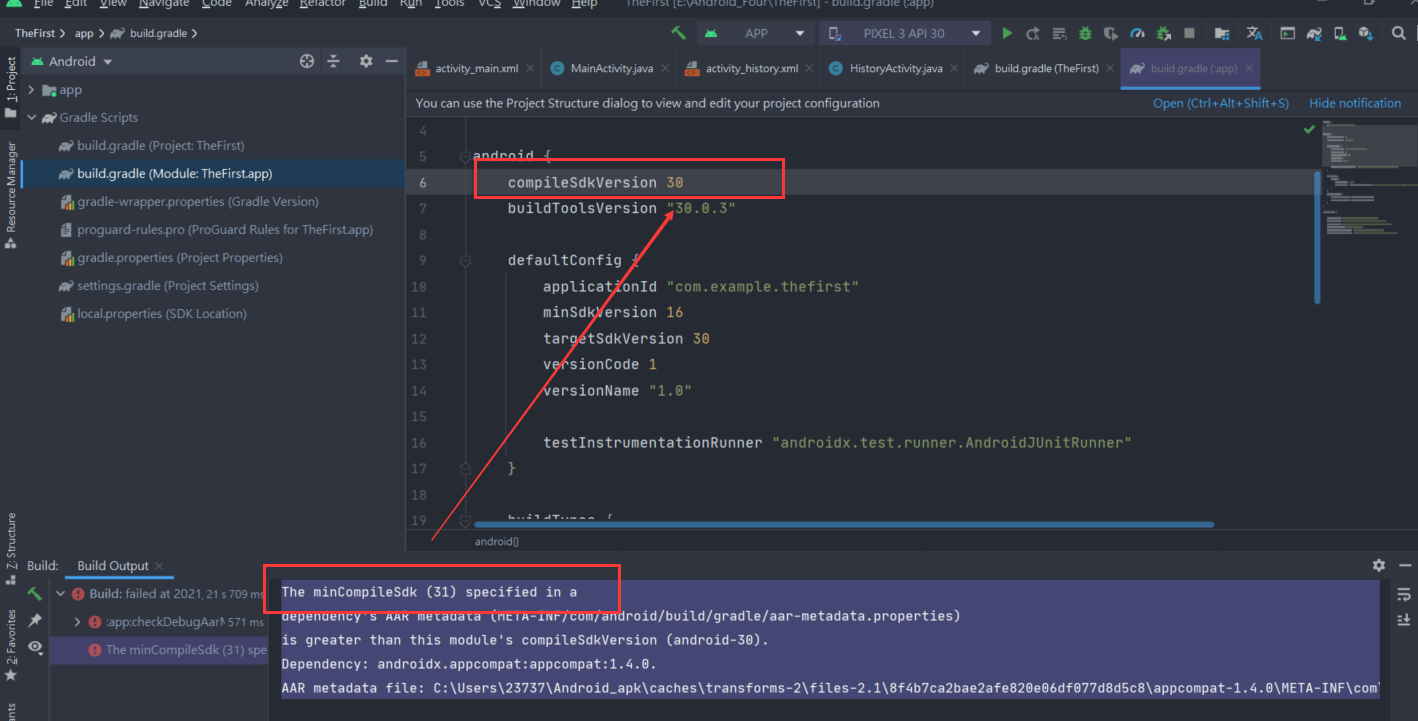Click the Hide notification link
This screenshot has height=721, width=1418.
pyautogui.click(x=1355, y=102)
